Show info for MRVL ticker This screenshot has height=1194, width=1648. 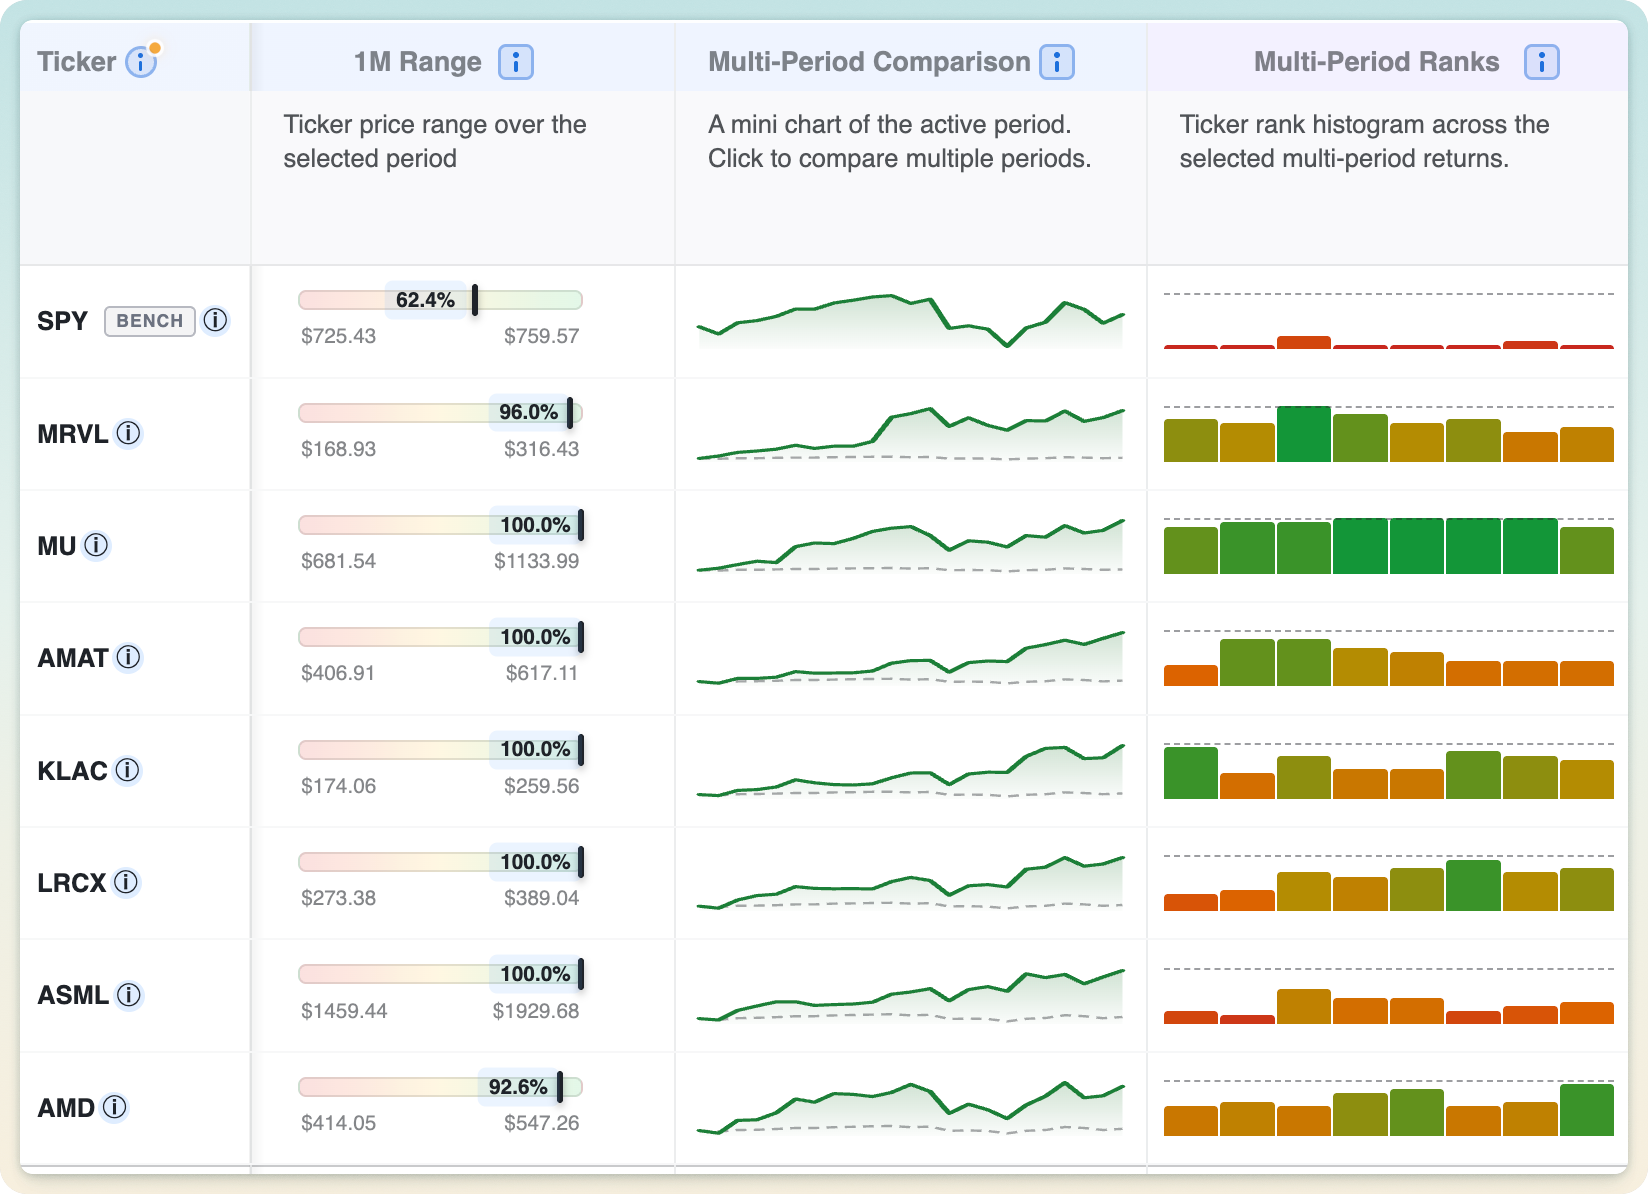click(129, 434)
